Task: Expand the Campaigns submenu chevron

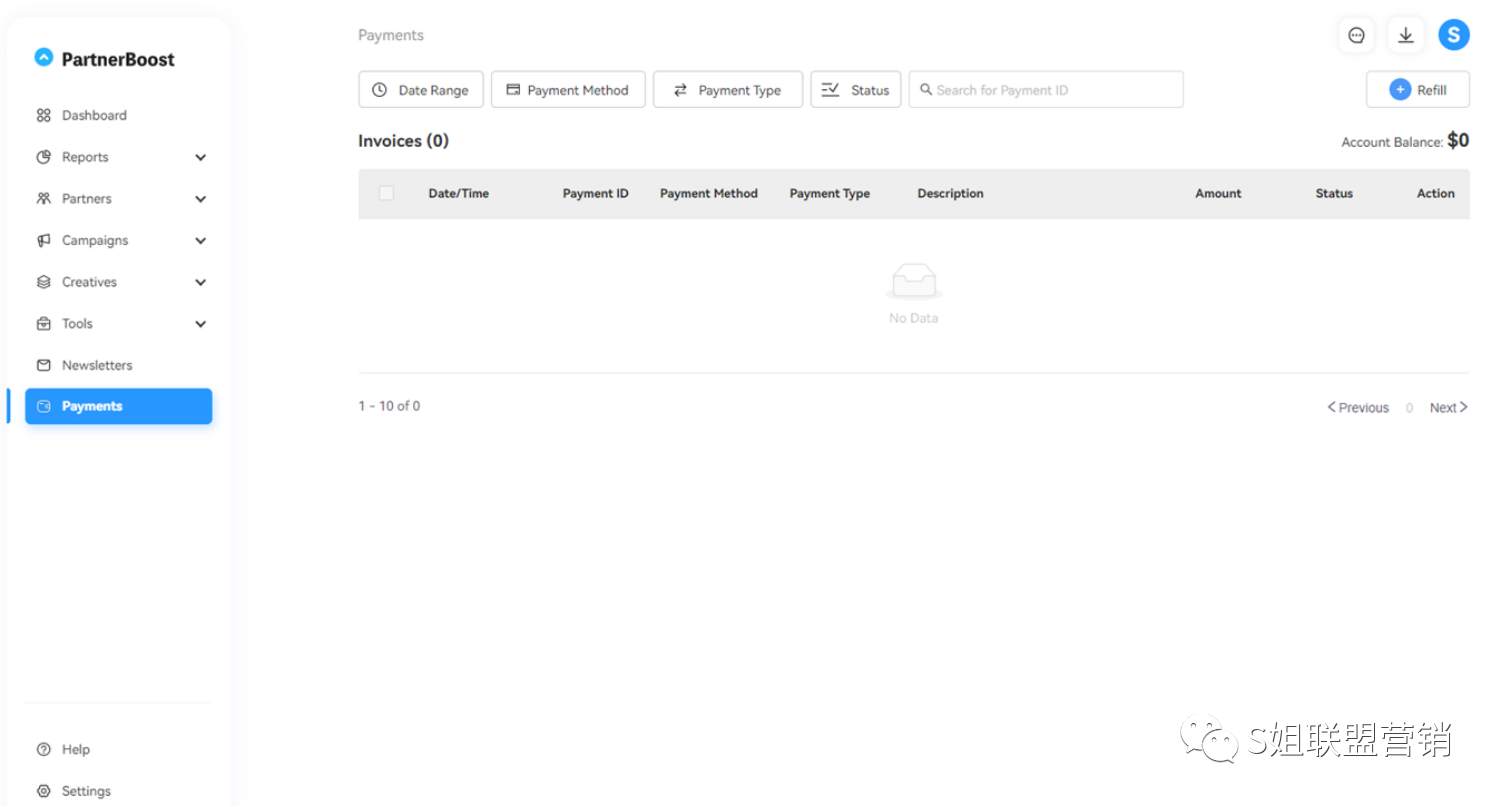Action: click(x=201, y=241)
